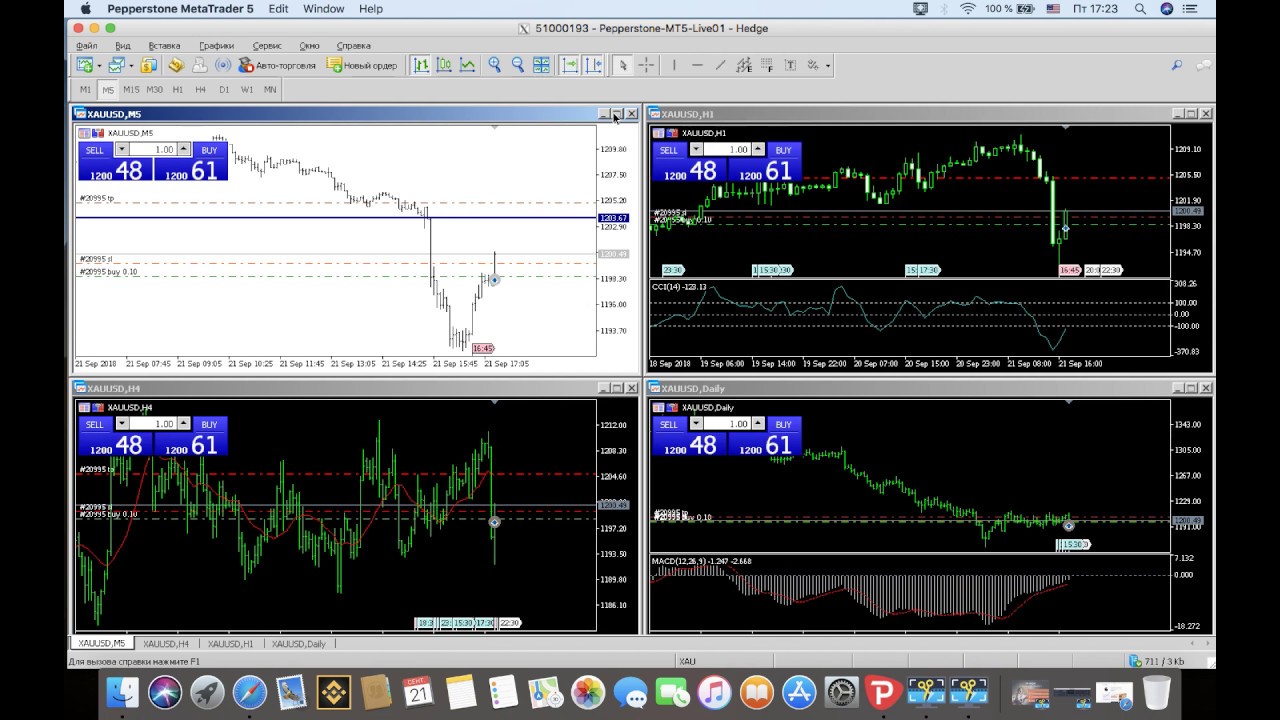Adjust volume stepper in H1 chart panel

(758, 149)
